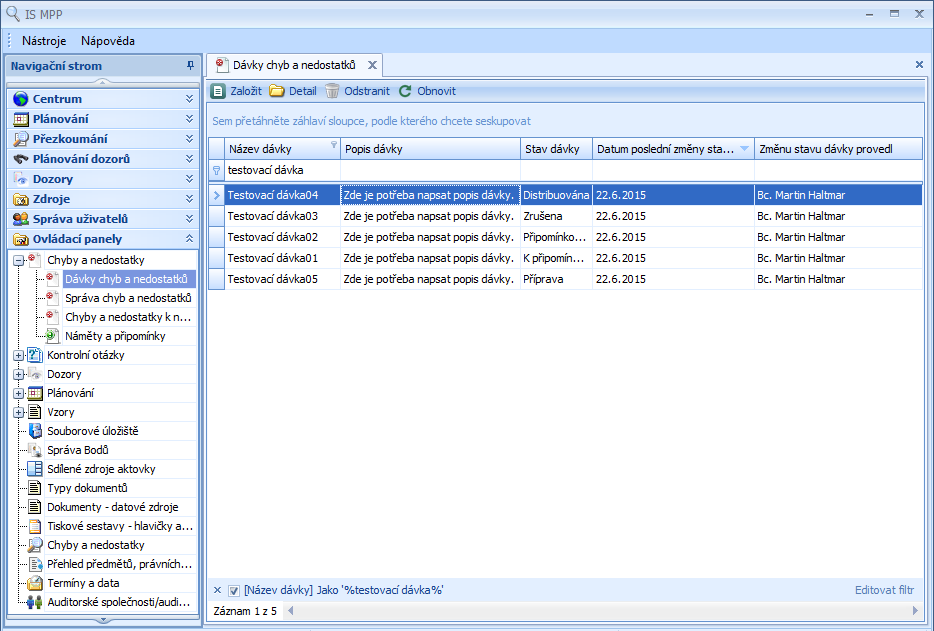
Task: Select the Testovací dávka05 row
Action: pos(565,279)
